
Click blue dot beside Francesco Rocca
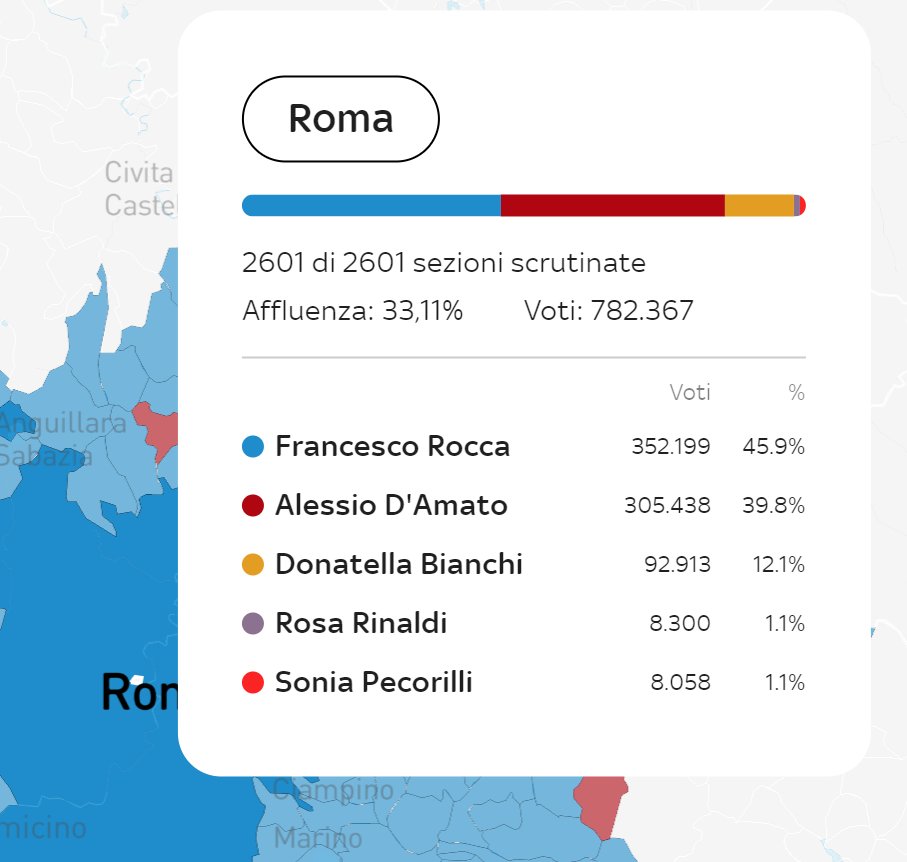[254, 447]
